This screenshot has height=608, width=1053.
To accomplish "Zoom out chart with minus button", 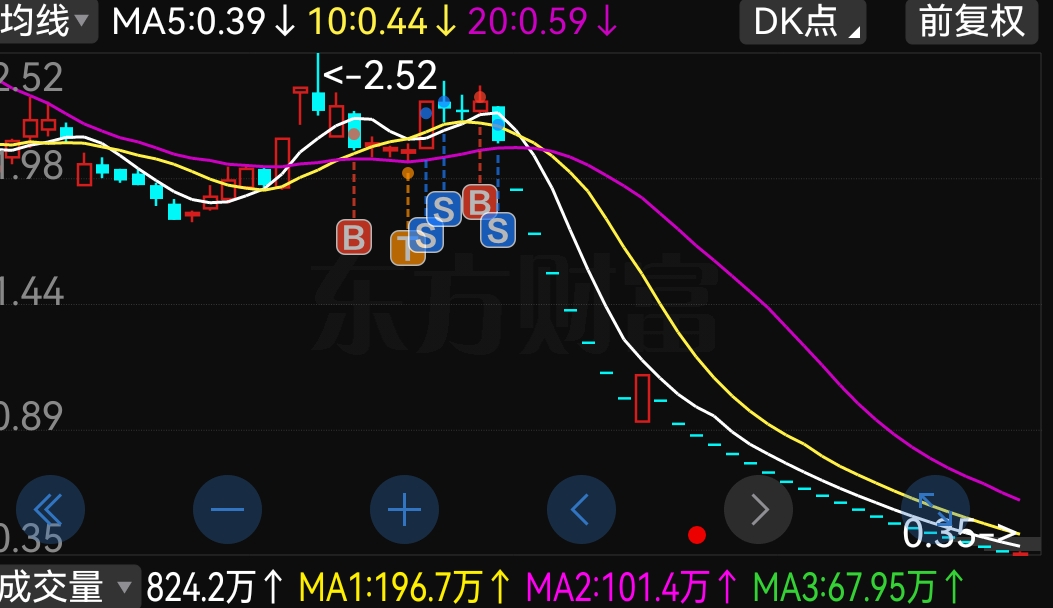I will coord(227,510).
